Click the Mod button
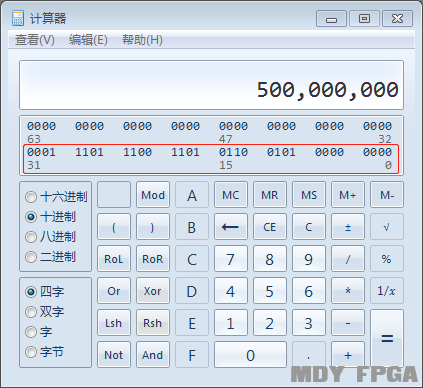 point(153,195)
